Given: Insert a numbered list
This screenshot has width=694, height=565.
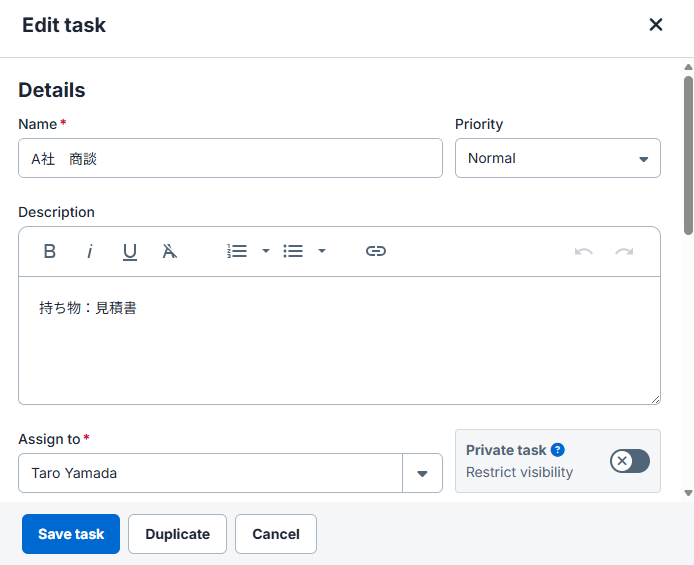Looking at the screenshot, I should [x=237, y=251].
